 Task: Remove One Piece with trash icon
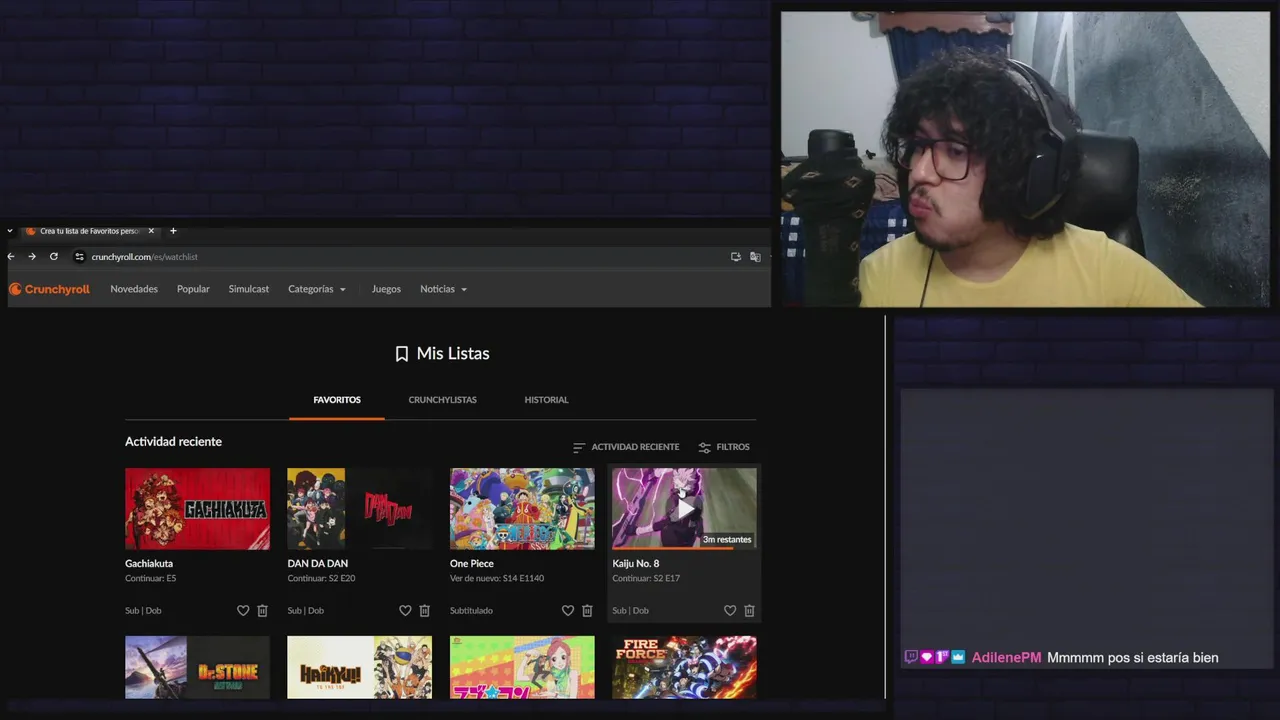(587, 611)
